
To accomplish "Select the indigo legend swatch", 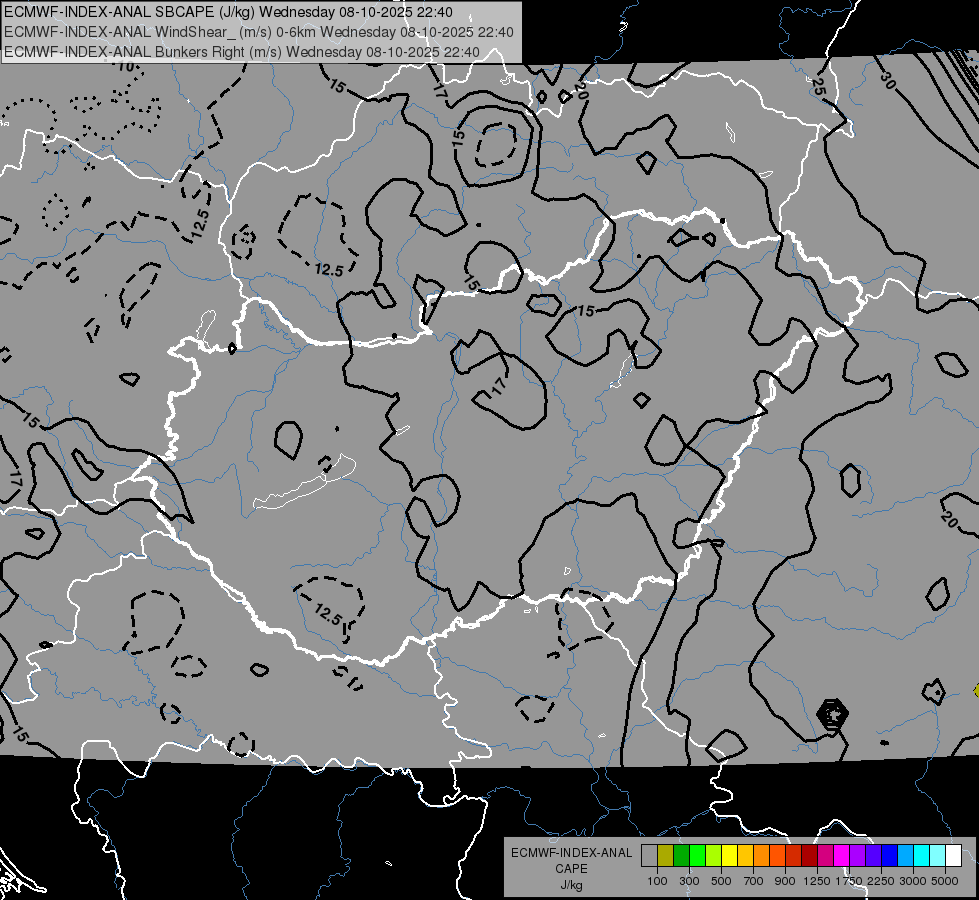I will pyautogui.click(x=873, y=856).
